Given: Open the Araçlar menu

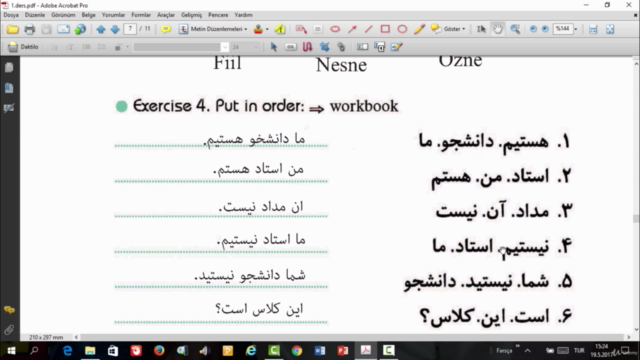Looking at the screenshot, I should [166, 15].
